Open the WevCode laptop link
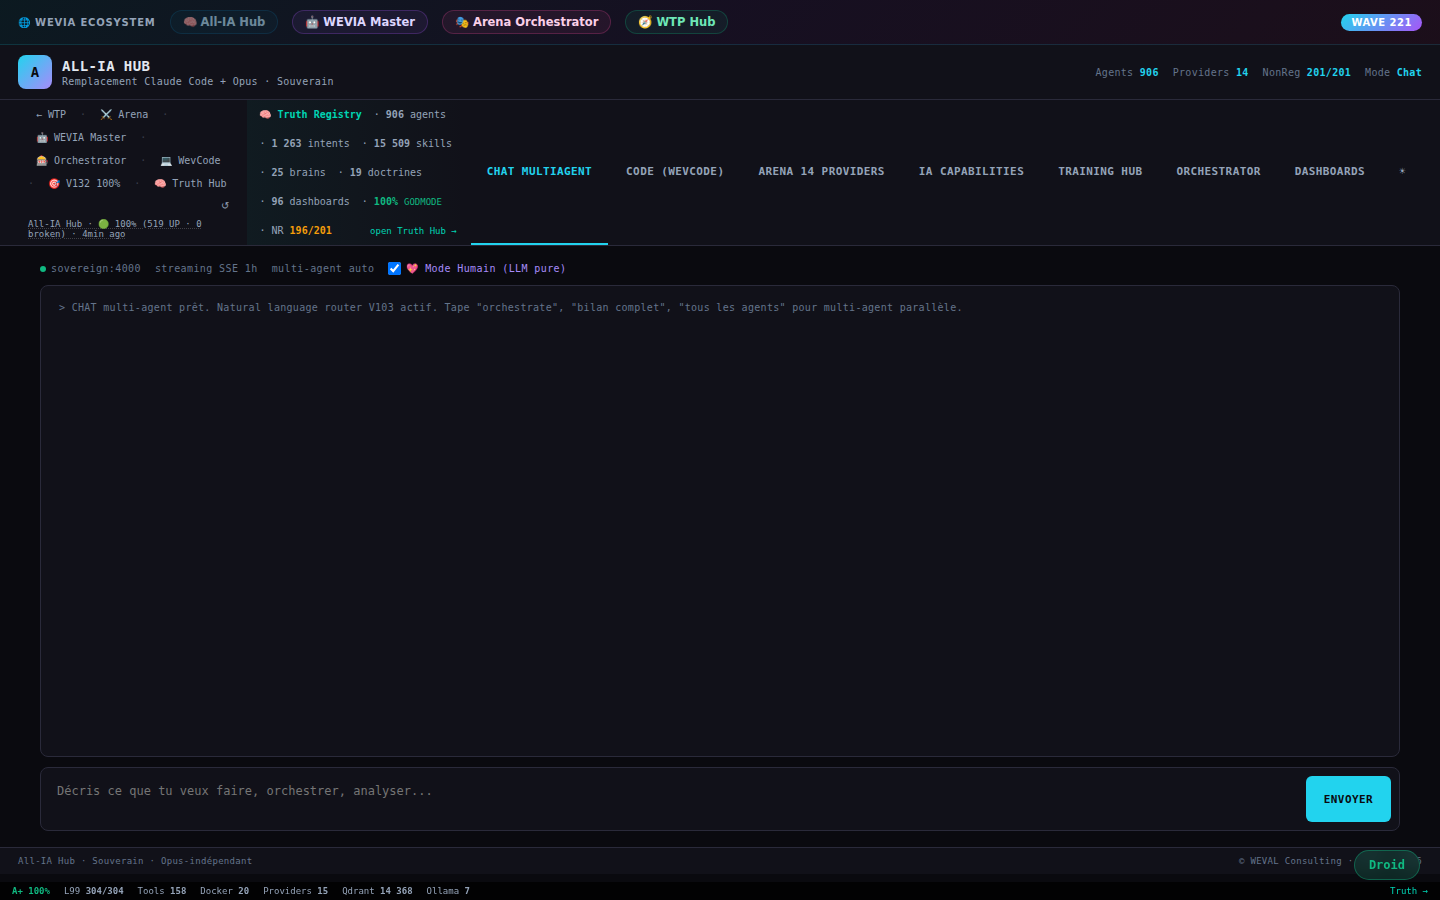 [190, 161]
